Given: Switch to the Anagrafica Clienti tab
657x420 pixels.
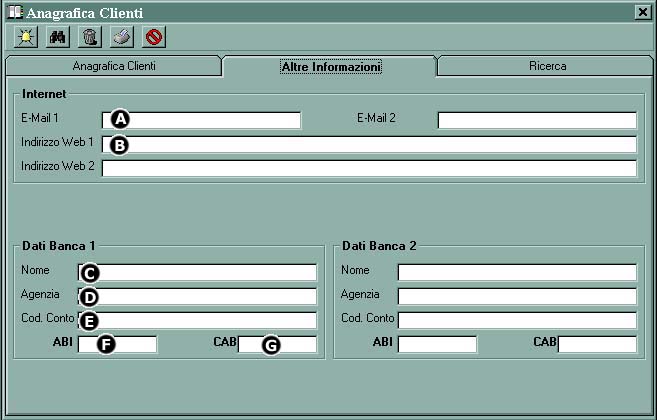Looking at the screenshot, I should click(x=114, y=66).
